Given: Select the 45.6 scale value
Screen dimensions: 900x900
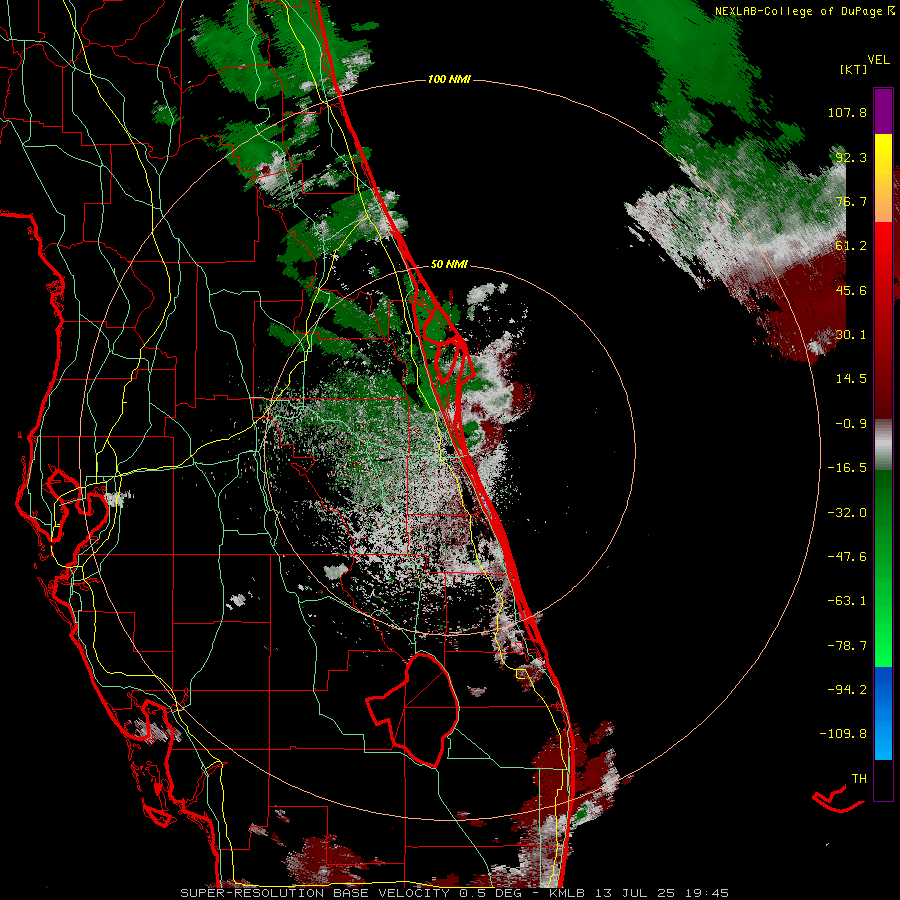Looking at the screenshot, I should pos(851,290).
